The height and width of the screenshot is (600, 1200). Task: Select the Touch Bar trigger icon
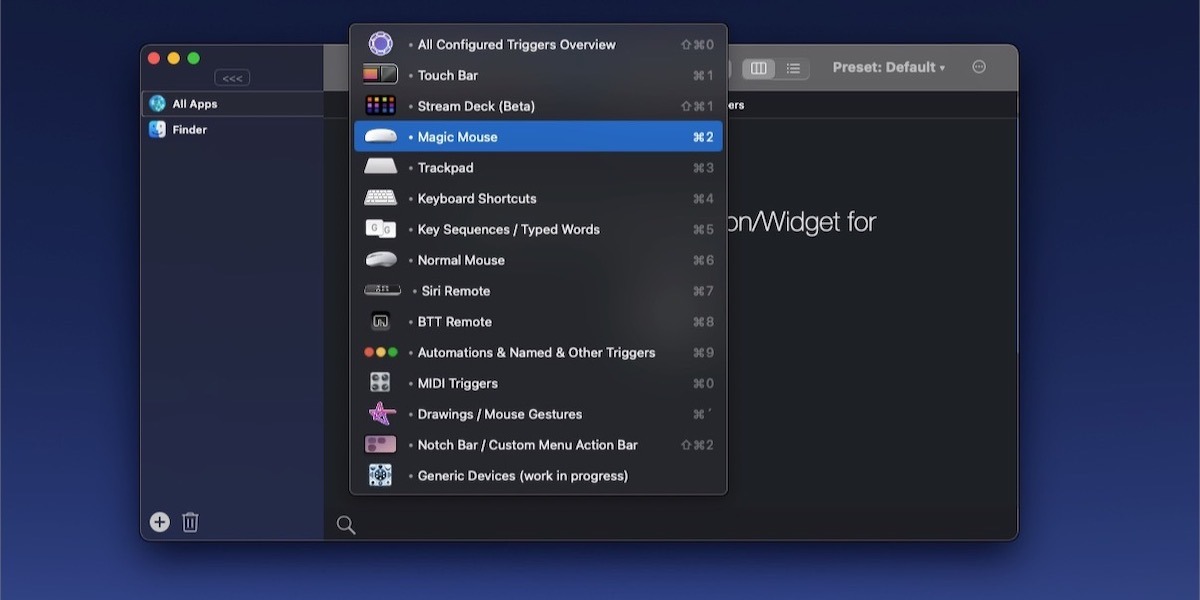[x=380, y=74]
